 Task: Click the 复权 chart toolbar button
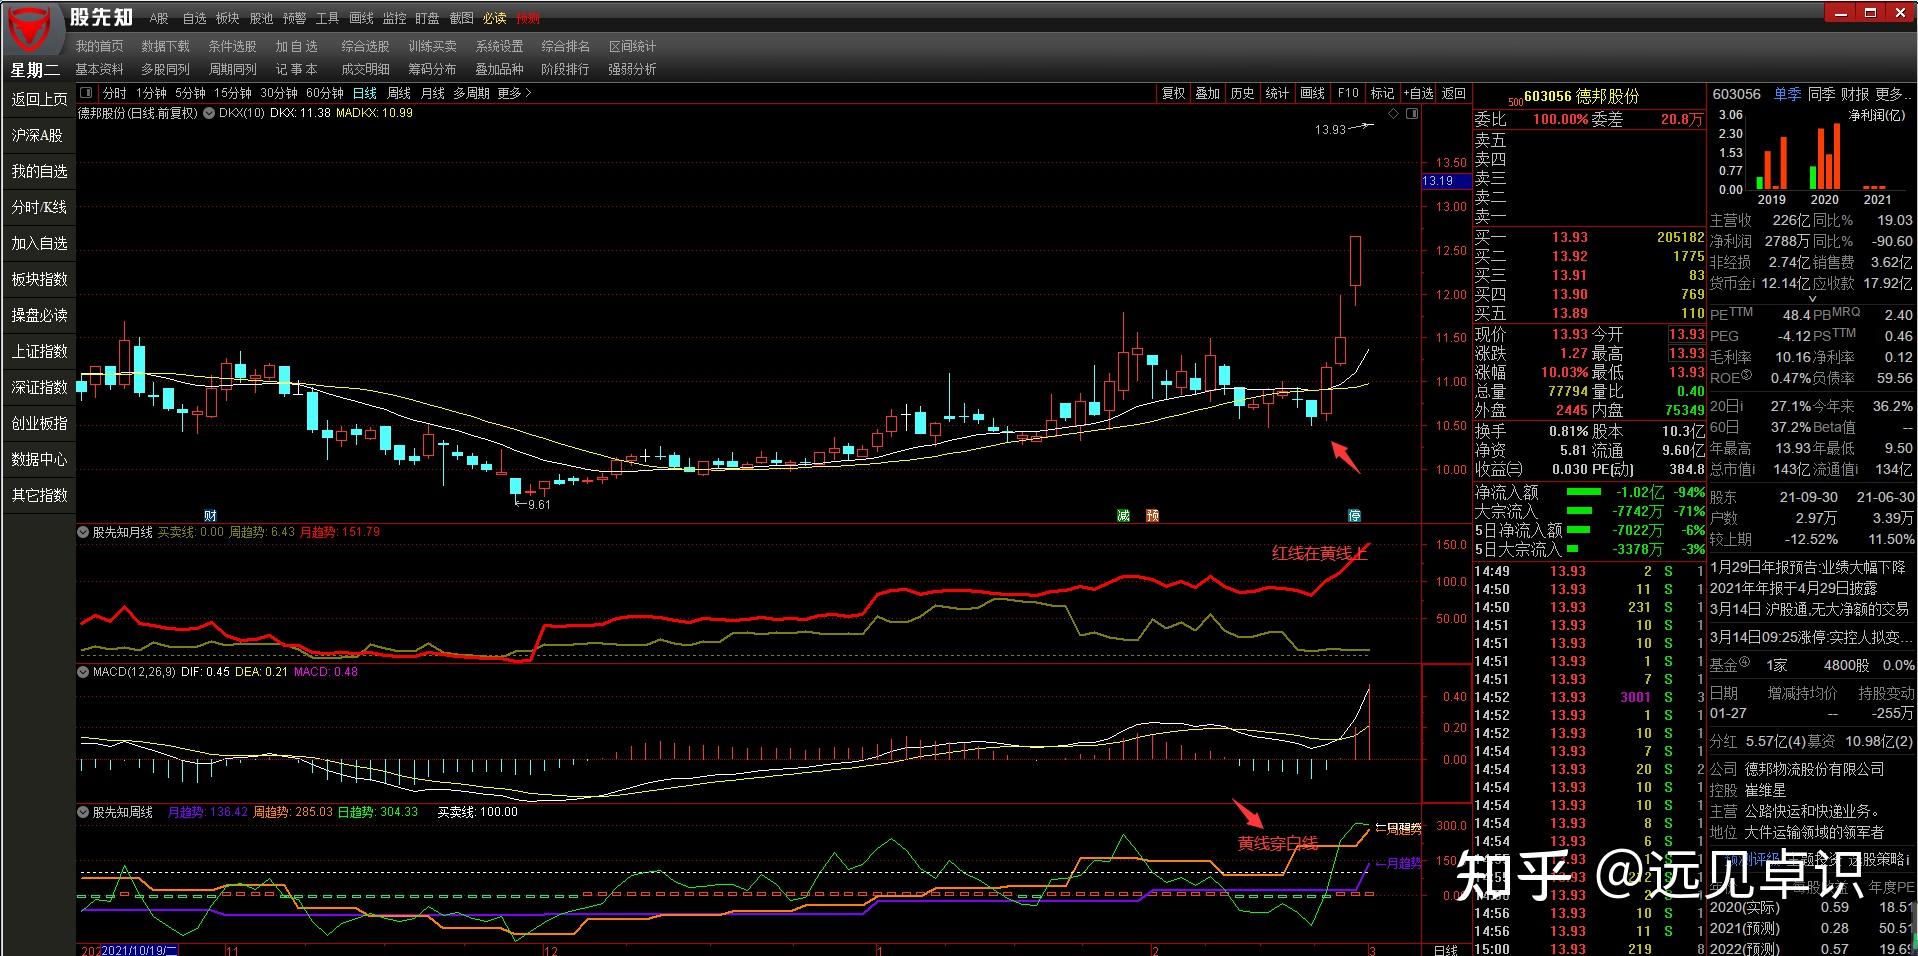[x=1173, y=93]
